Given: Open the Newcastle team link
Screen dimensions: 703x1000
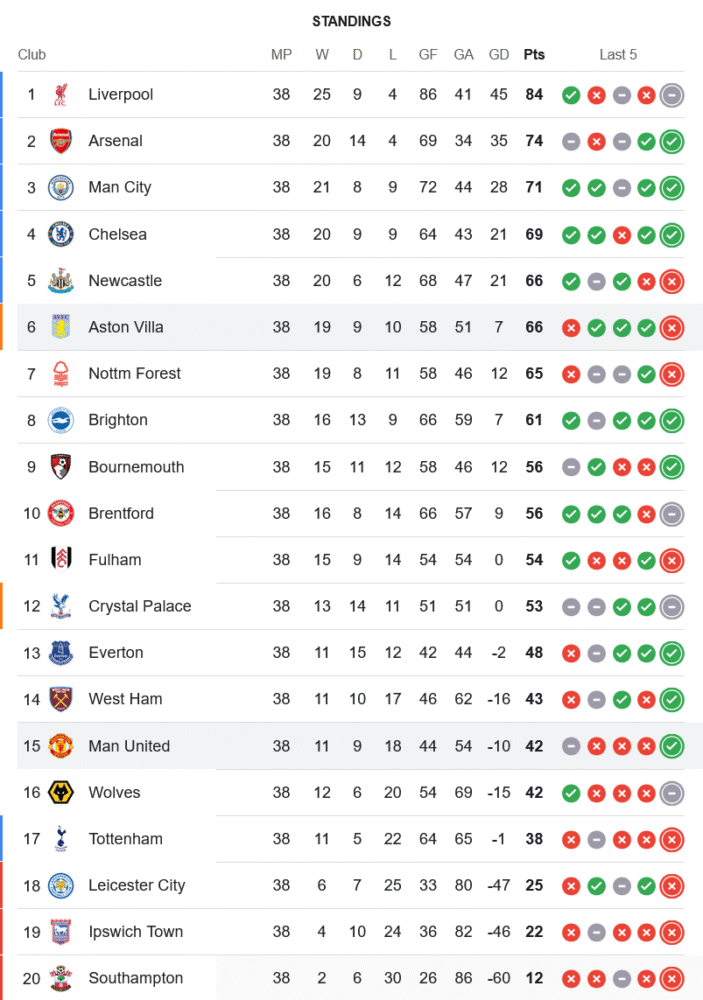Looking at the screenshot, I should tap(125, 281).
